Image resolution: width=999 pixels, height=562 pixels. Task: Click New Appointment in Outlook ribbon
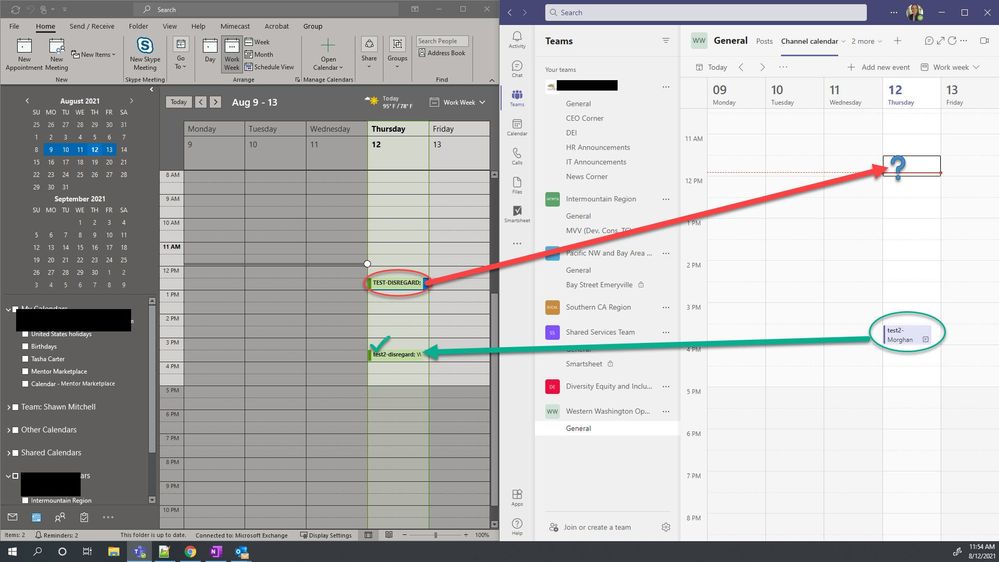point(24,54)
